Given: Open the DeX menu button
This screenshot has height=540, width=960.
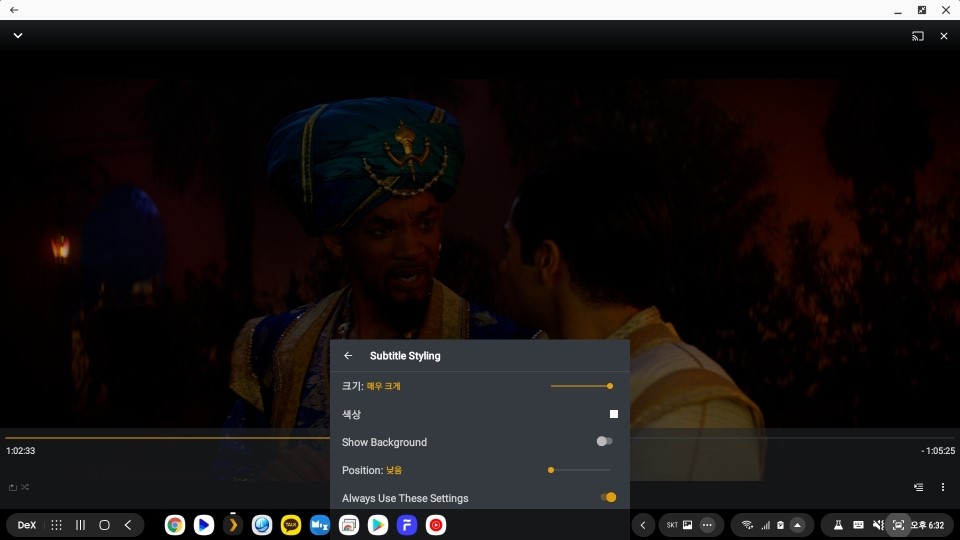Looking at the screenshot, I should pos(26,525).
